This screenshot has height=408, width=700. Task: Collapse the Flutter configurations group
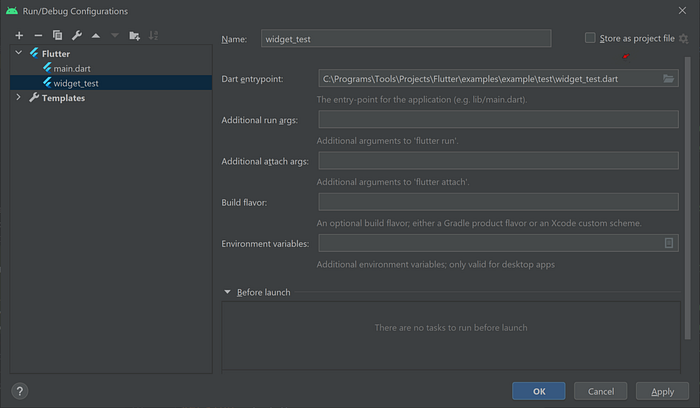click(19, 53)
